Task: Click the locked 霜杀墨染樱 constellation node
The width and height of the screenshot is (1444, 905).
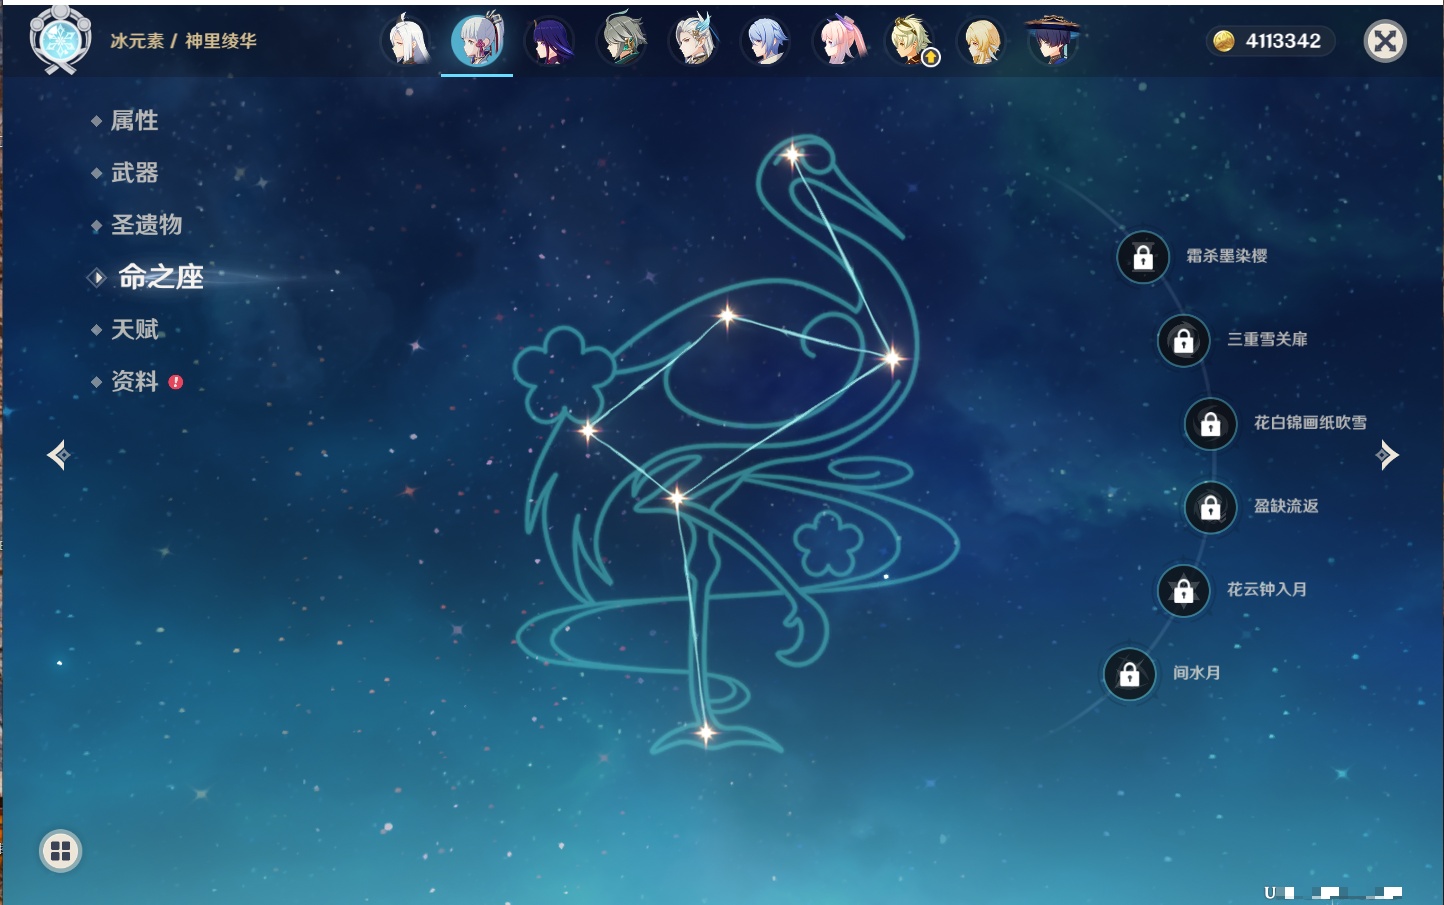Action: tap(1143, 257)
